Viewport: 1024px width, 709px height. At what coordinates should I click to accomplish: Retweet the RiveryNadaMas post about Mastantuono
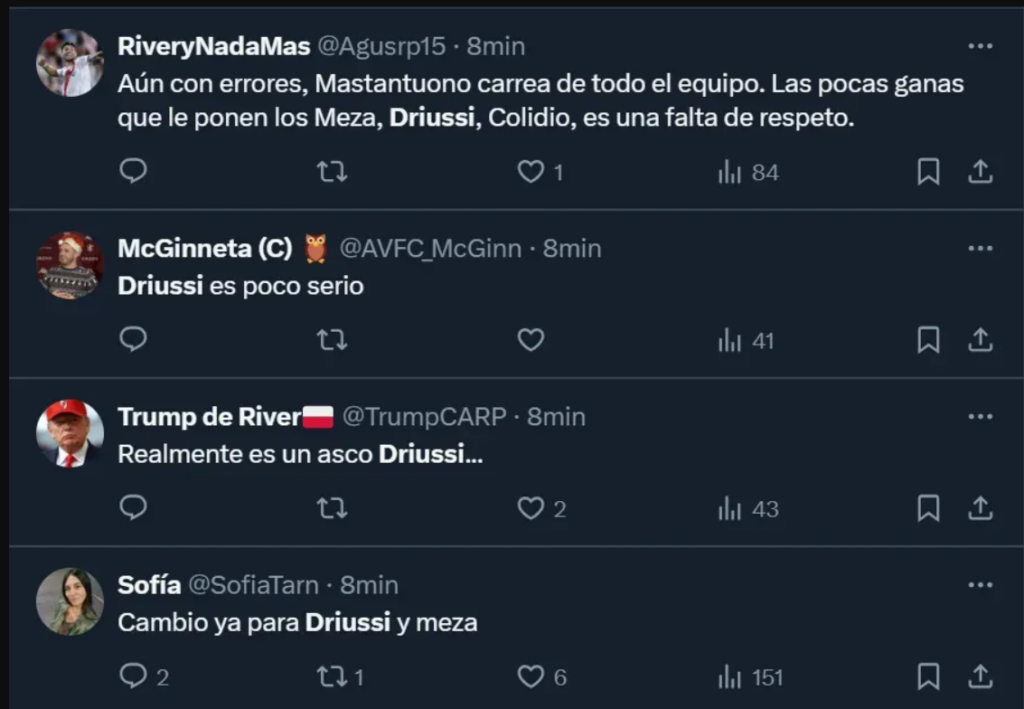point(332,172)
